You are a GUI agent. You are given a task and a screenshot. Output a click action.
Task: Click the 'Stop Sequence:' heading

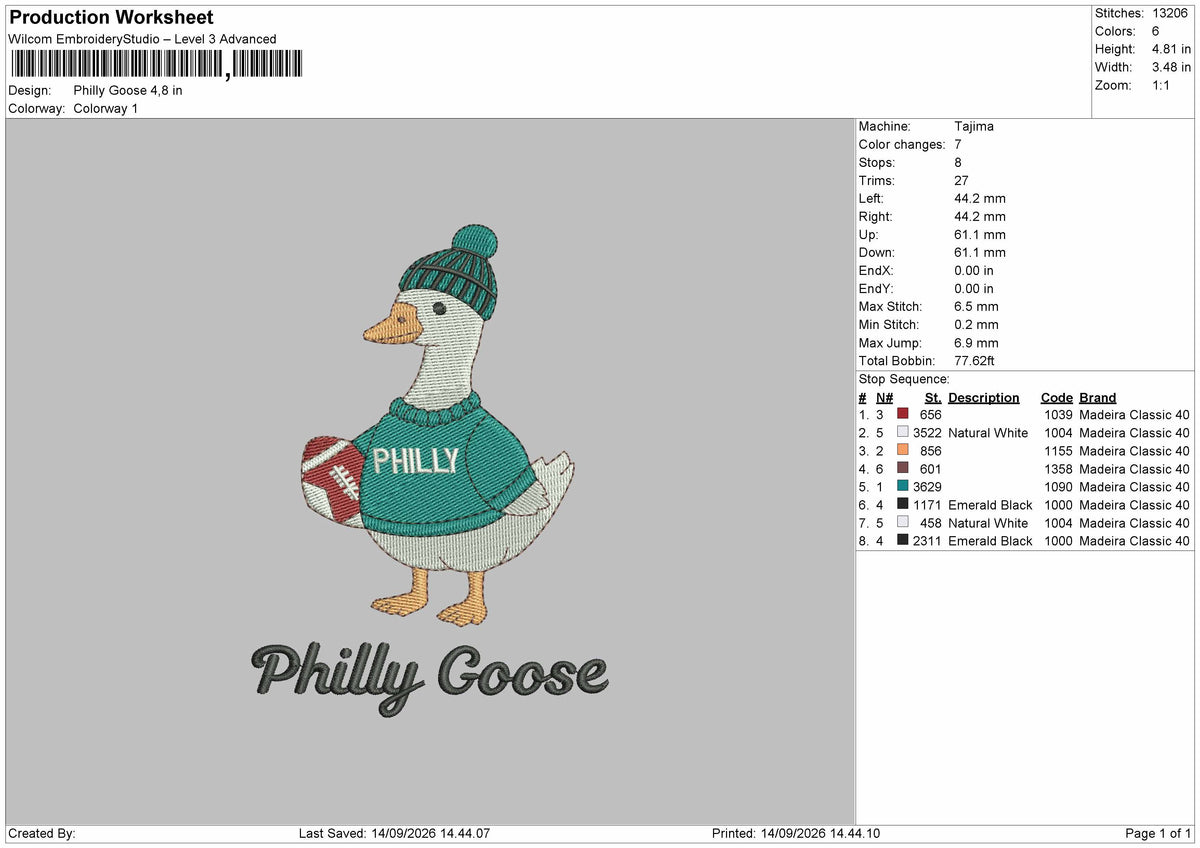904,380
